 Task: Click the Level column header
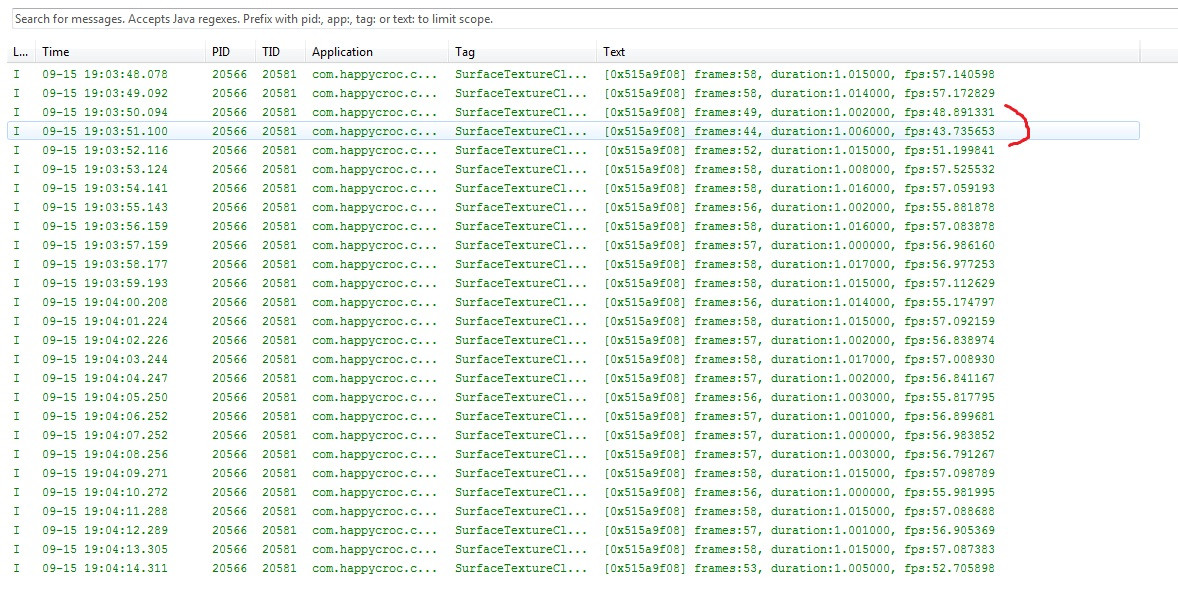[20, 52]
